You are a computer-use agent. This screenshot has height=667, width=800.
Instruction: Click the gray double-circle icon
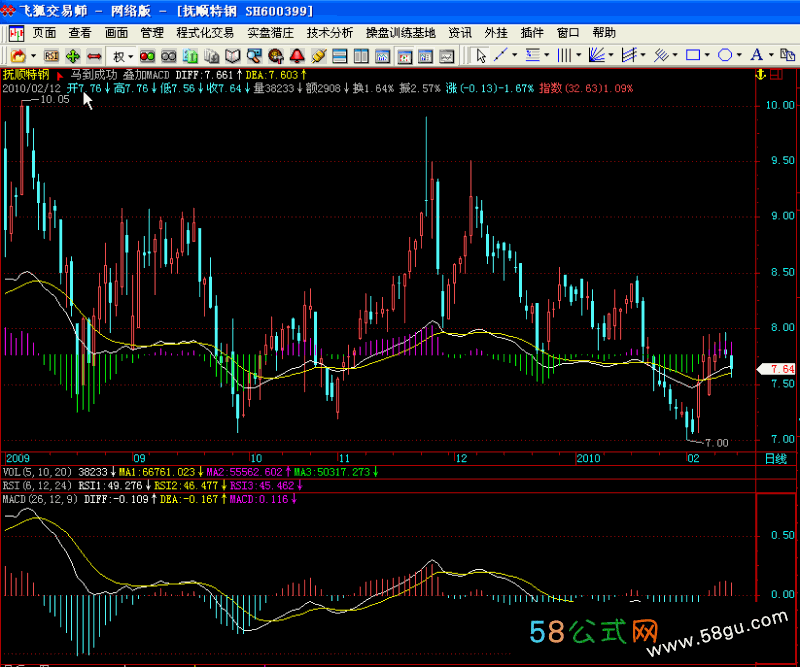[168, 56]
